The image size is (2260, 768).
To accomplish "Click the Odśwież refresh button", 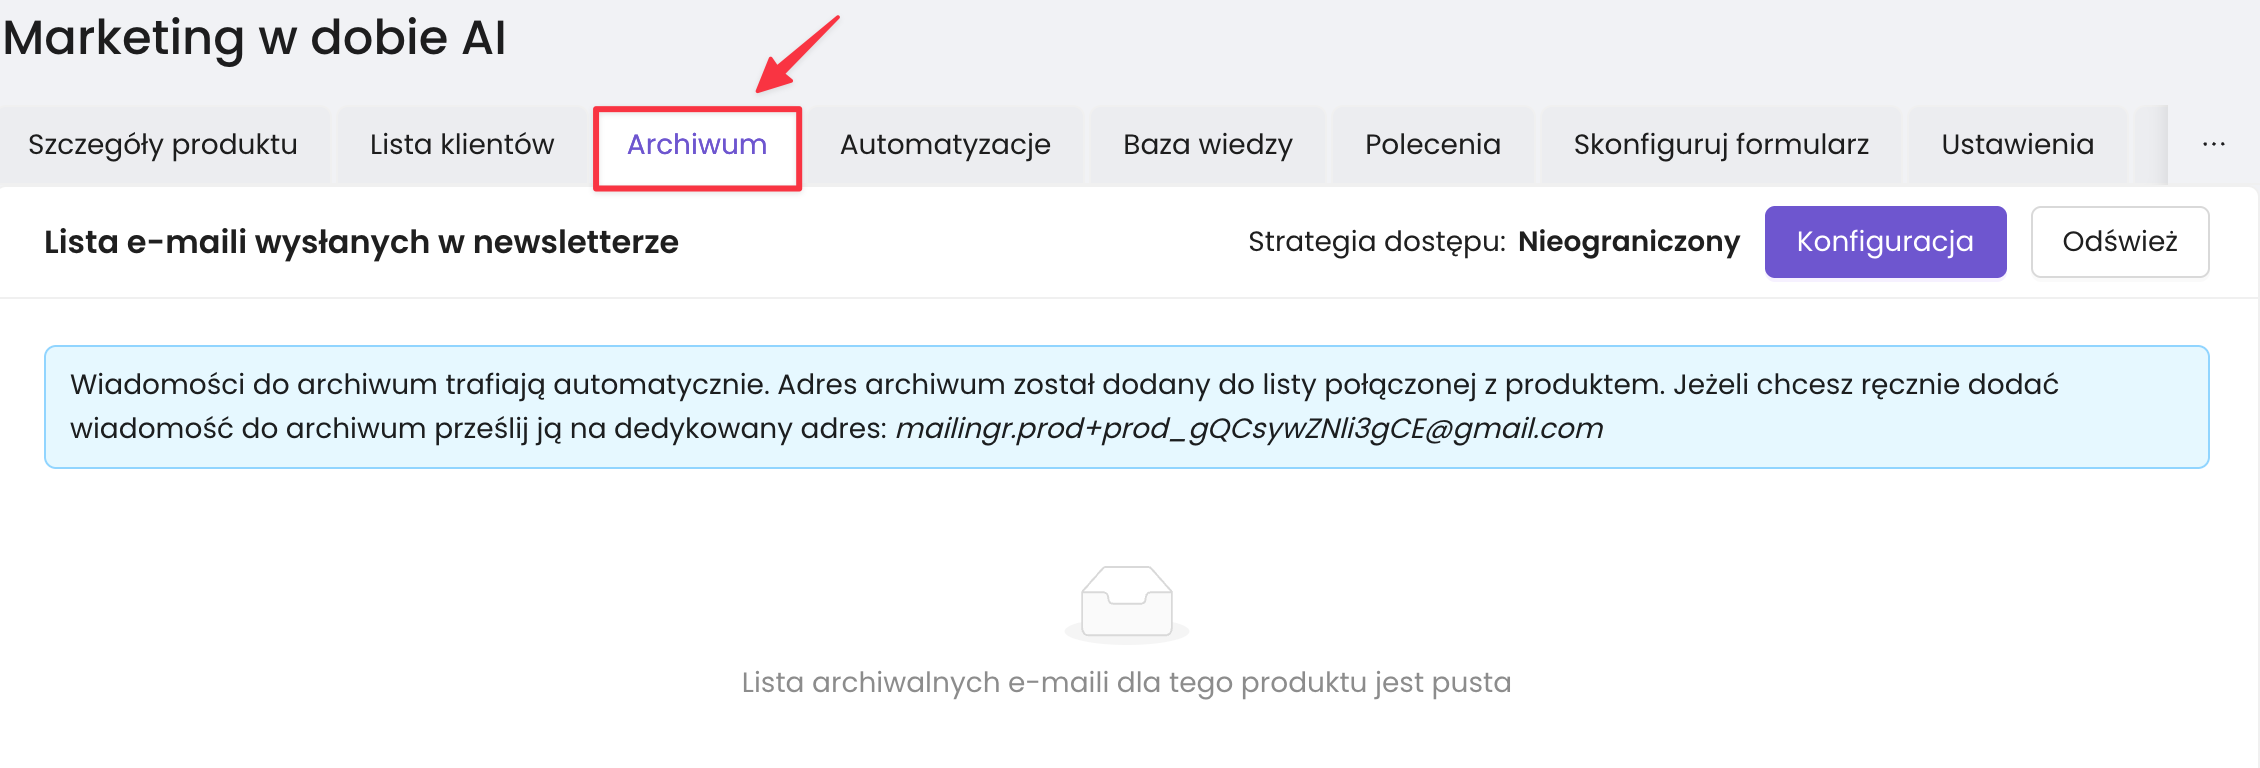I will pos(2119,242).
